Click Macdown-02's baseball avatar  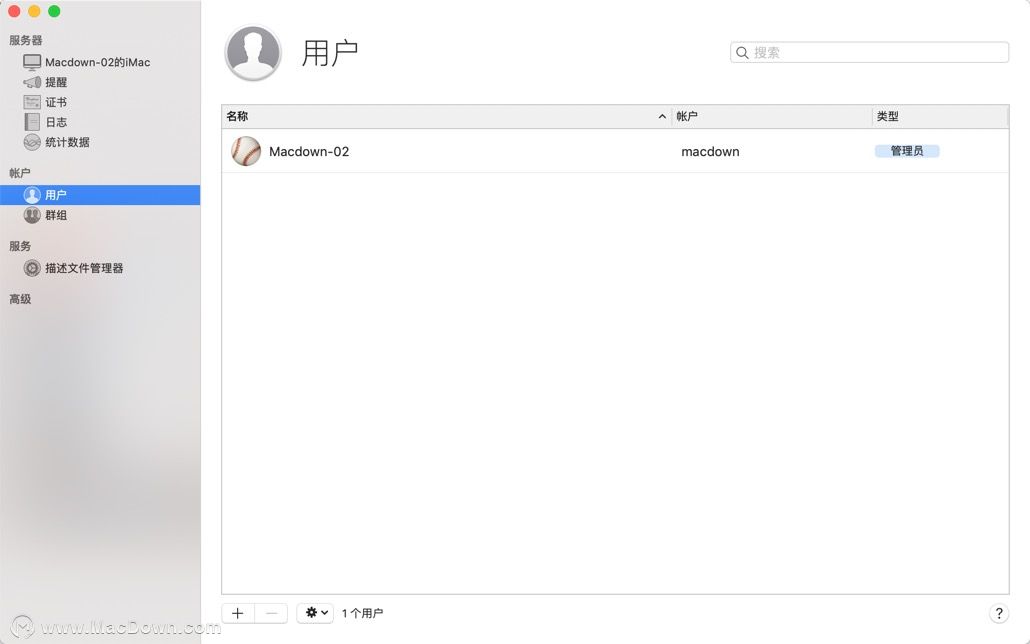[245, 151]
